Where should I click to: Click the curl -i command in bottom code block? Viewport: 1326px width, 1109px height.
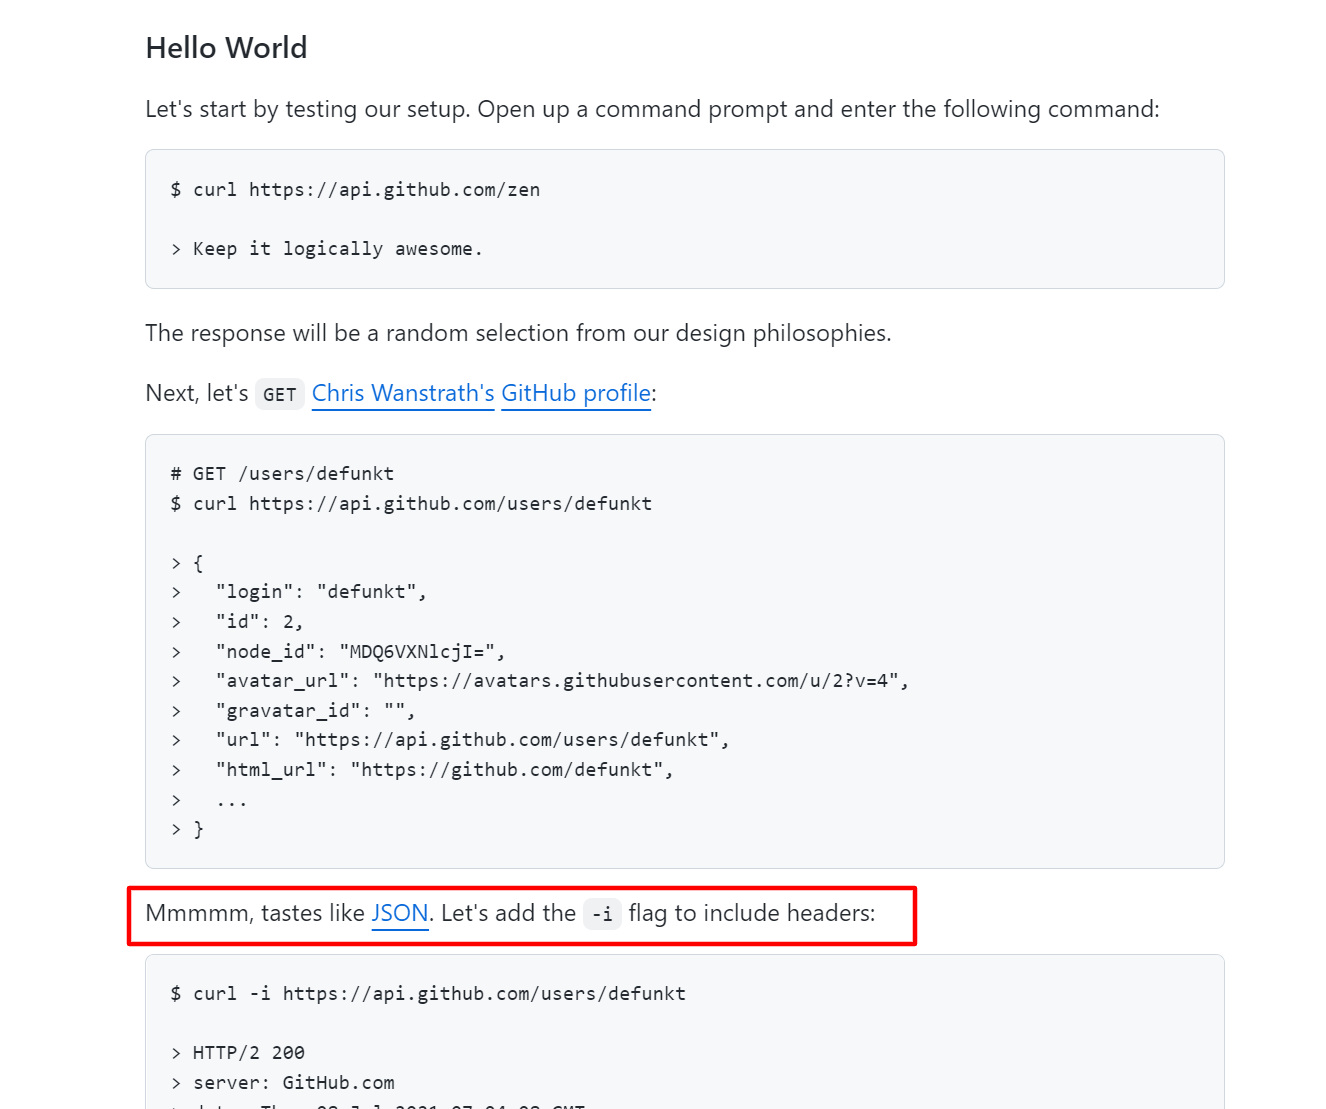point(428,993)
